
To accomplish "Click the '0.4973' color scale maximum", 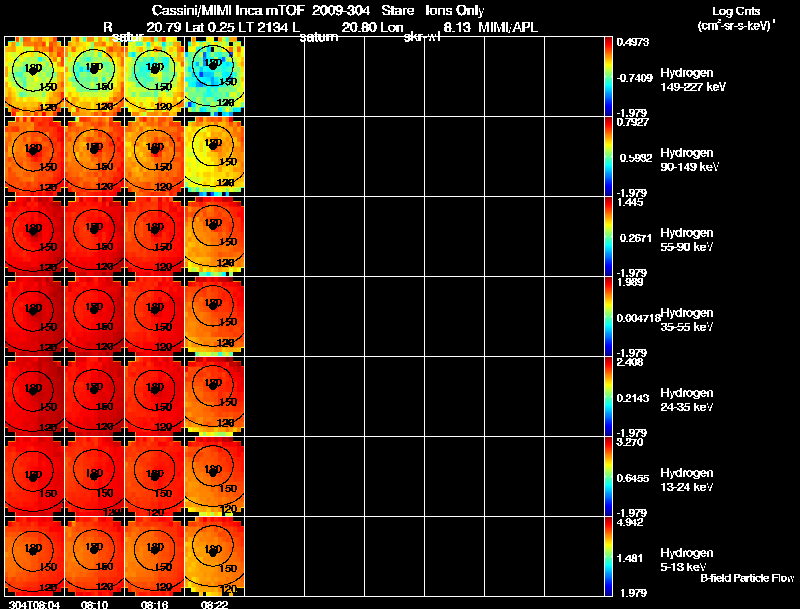I will click(x=633, y=42).
